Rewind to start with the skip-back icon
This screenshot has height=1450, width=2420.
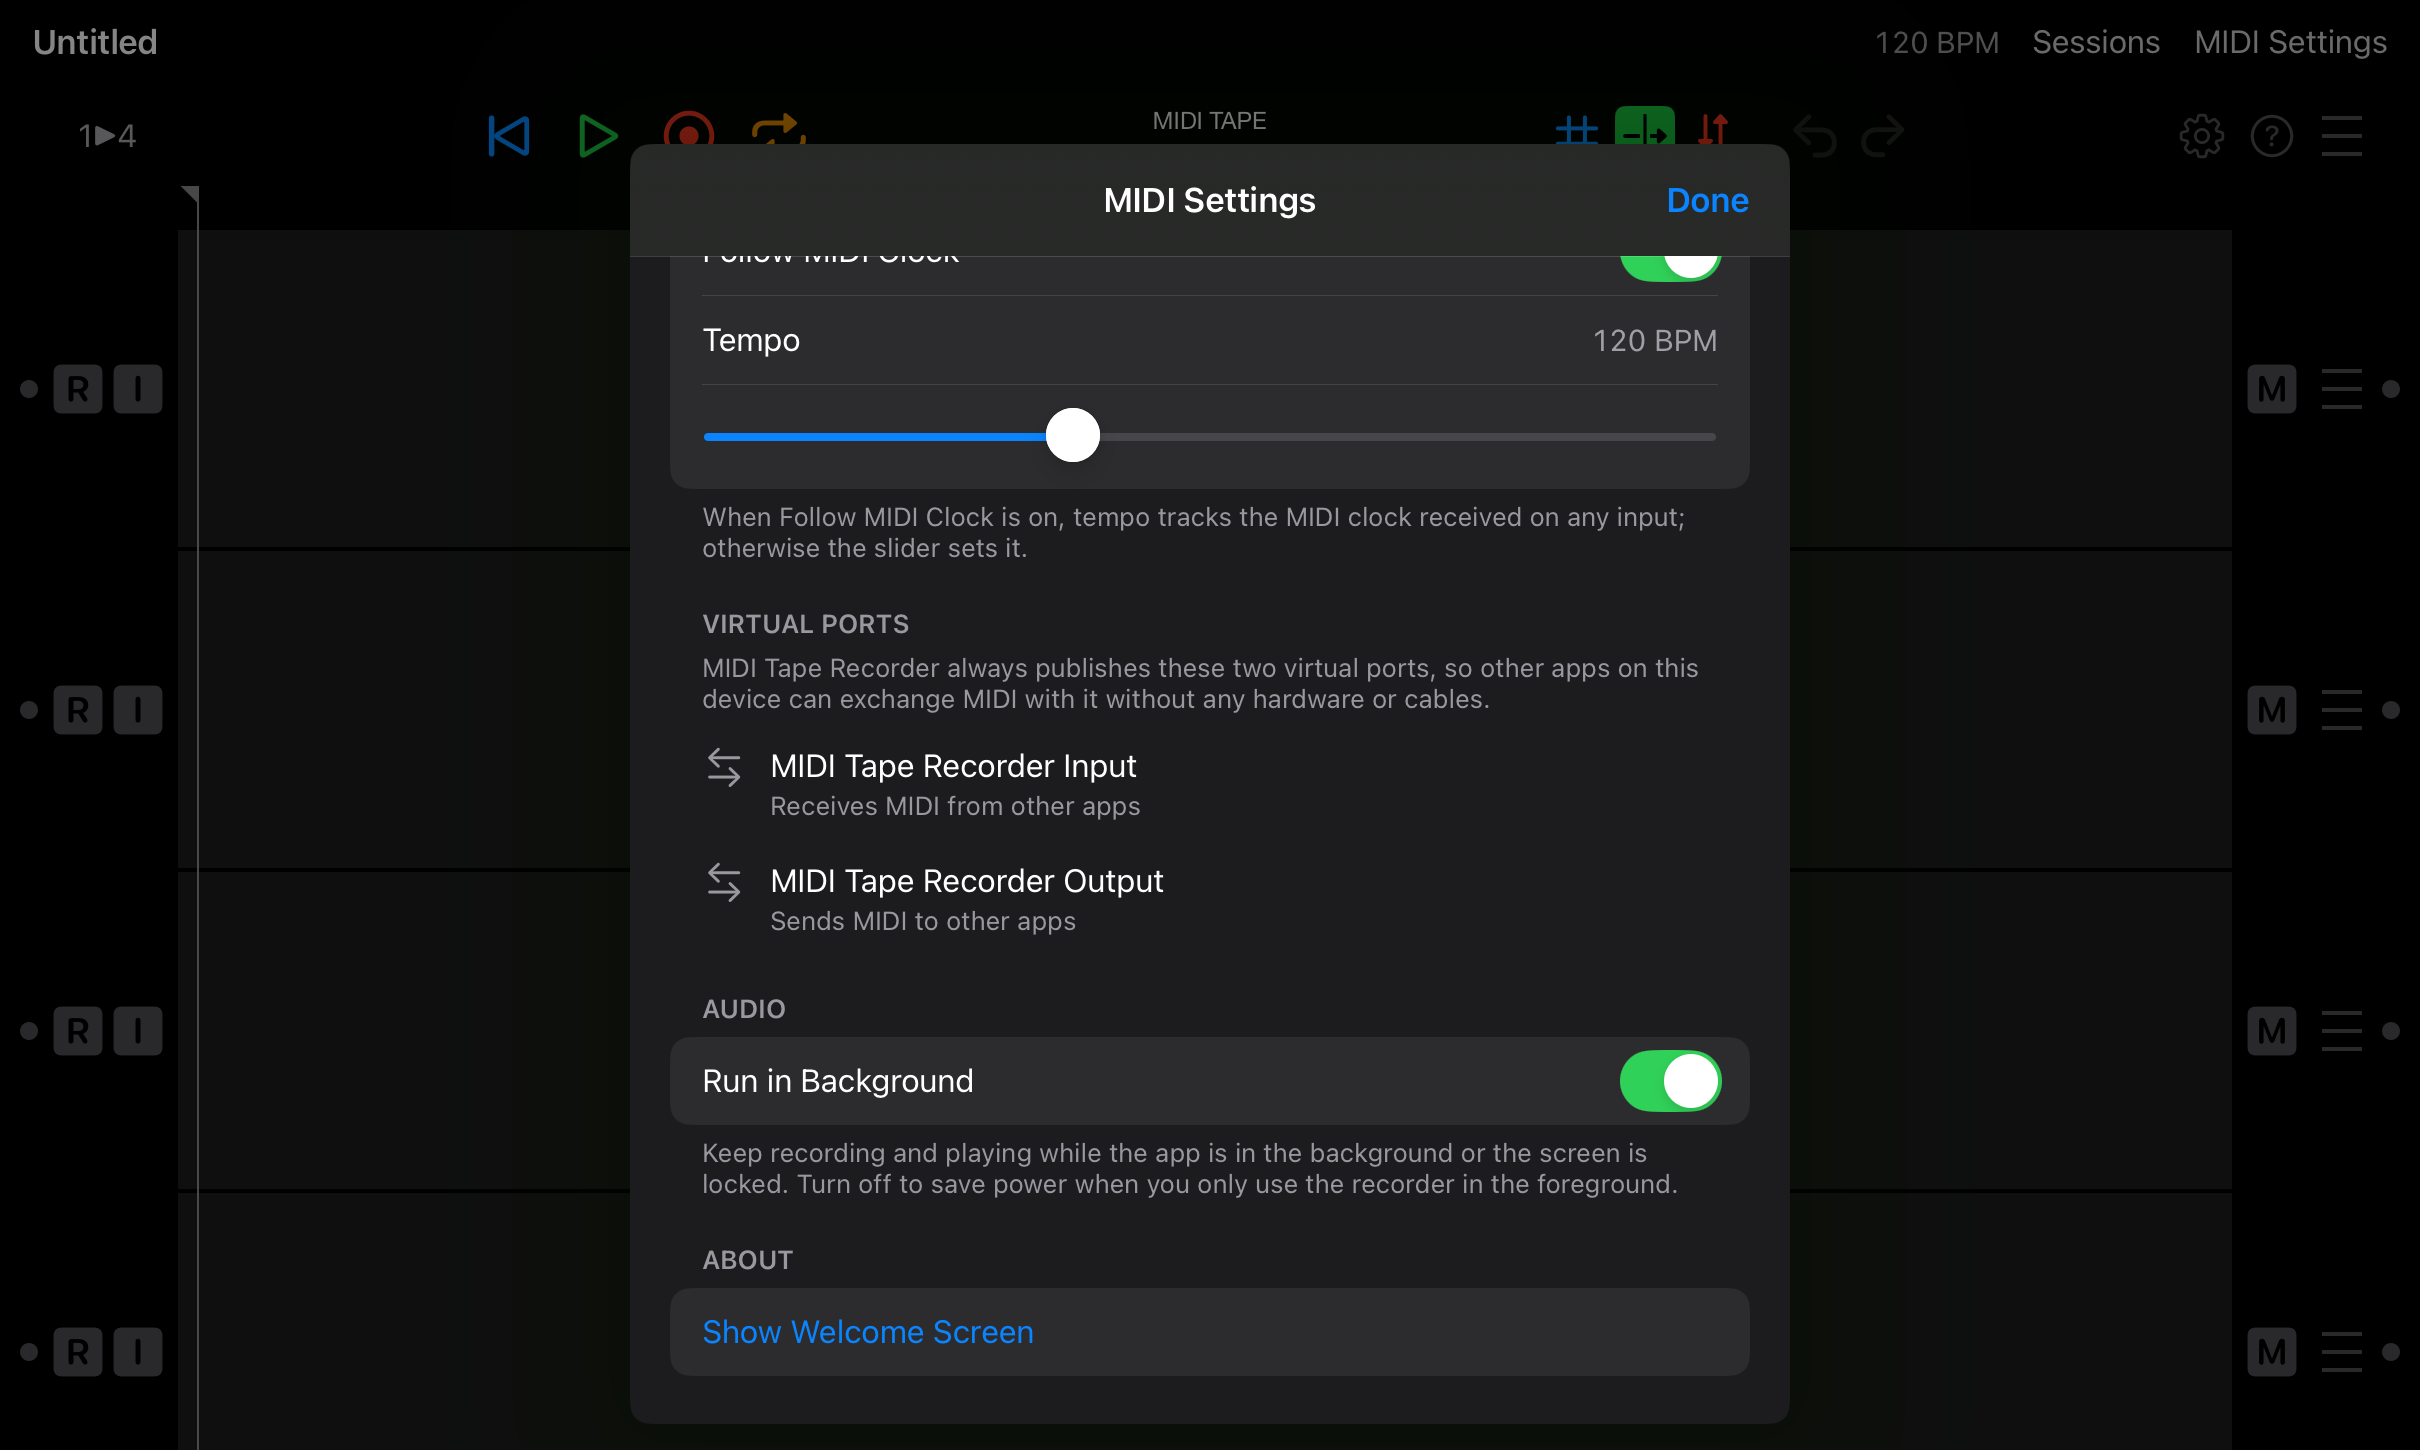[509, 136]
